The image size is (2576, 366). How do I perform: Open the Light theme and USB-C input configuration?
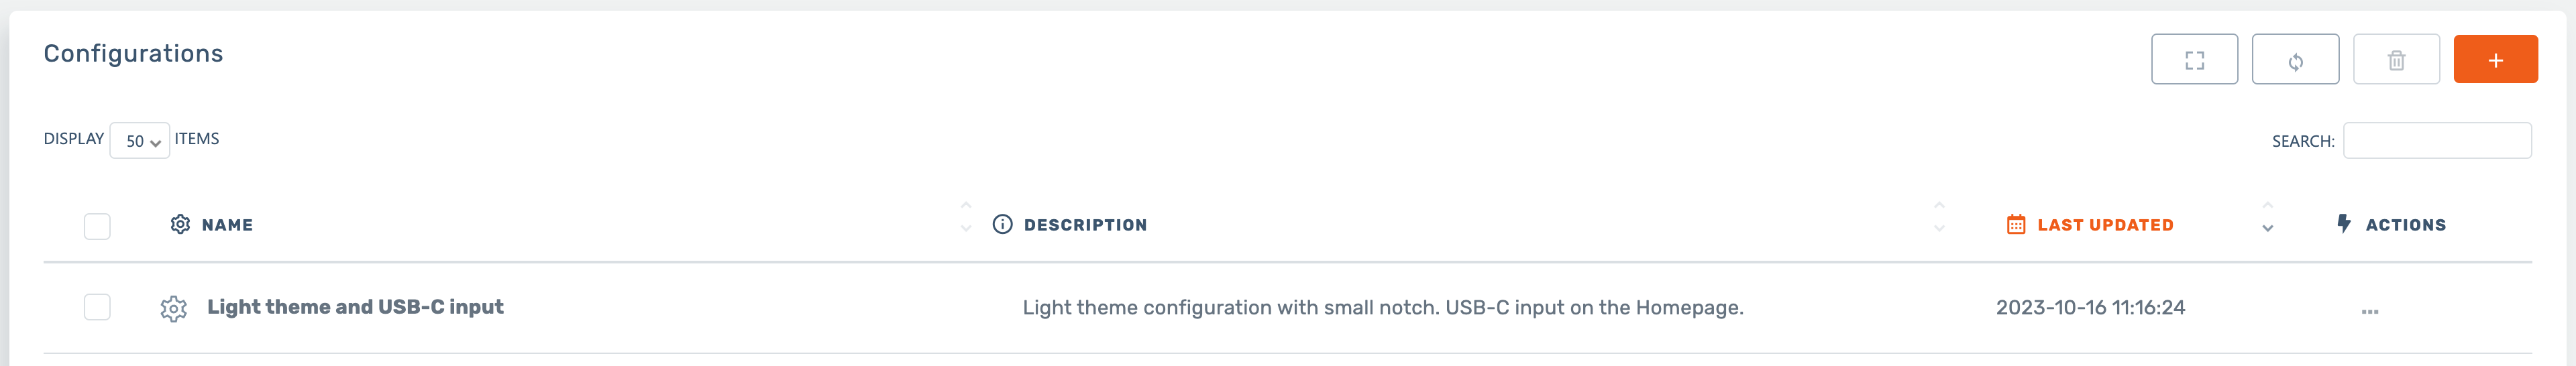click(355, 307)
